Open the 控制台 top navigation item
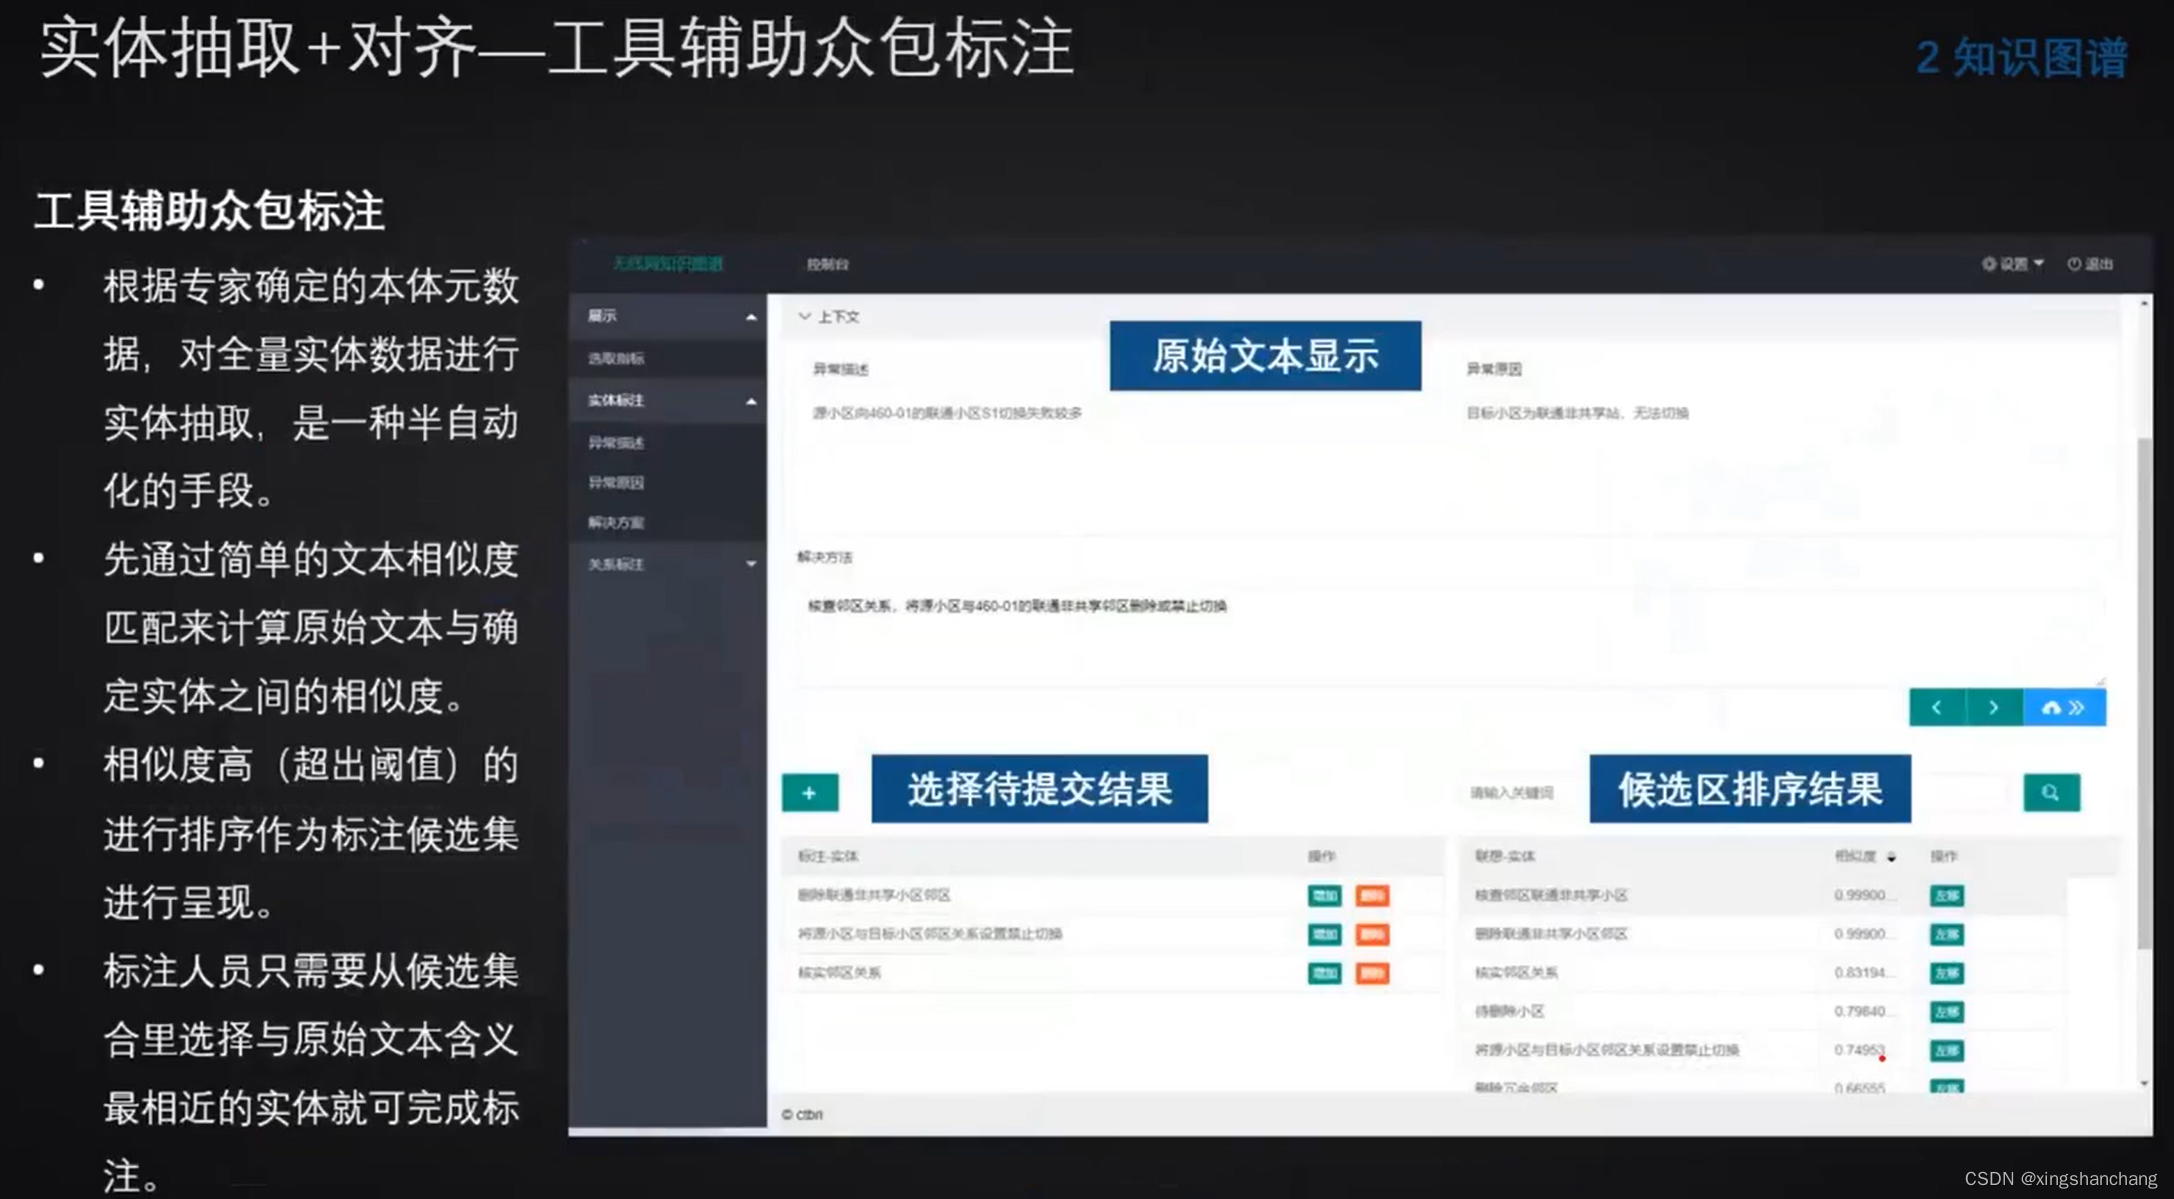Image resolution: width=2174 pixels, height=1199 pixels. coord(828,264)
